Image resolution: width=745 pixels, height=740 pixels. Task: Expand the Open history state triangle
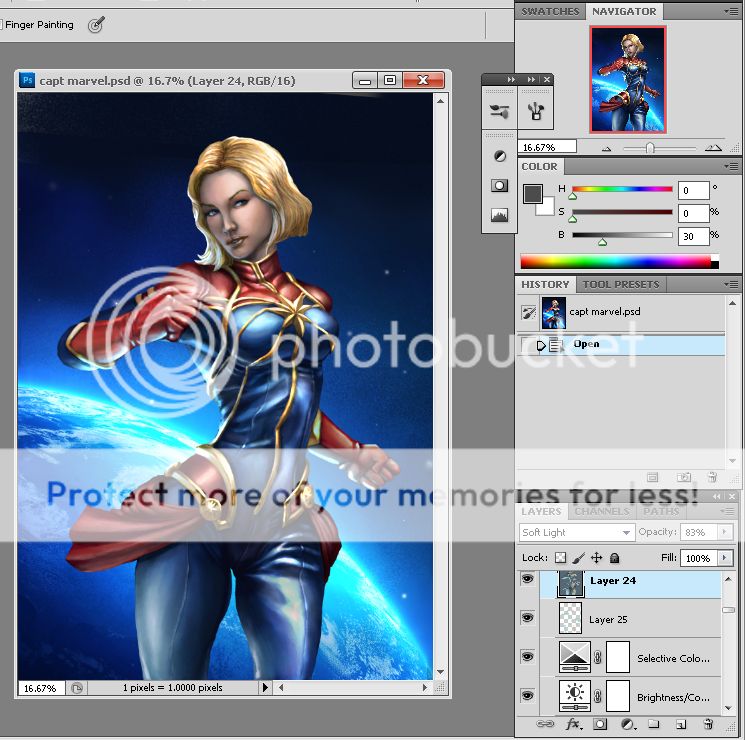541,346
